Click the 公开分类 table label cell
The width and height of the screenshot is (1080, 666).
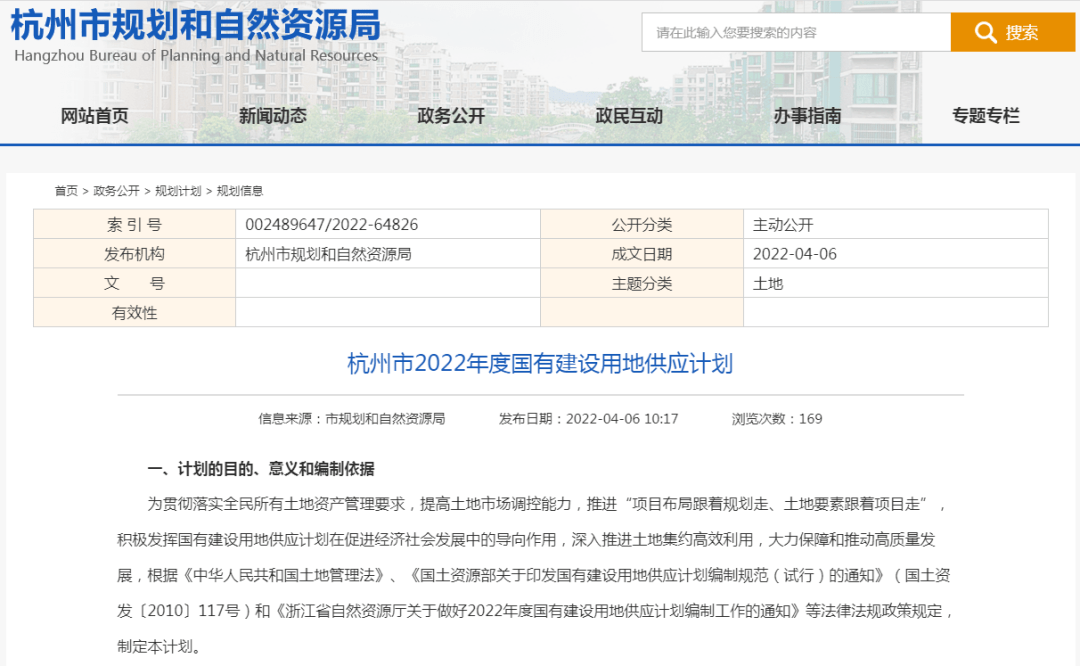tap(642, 225)
